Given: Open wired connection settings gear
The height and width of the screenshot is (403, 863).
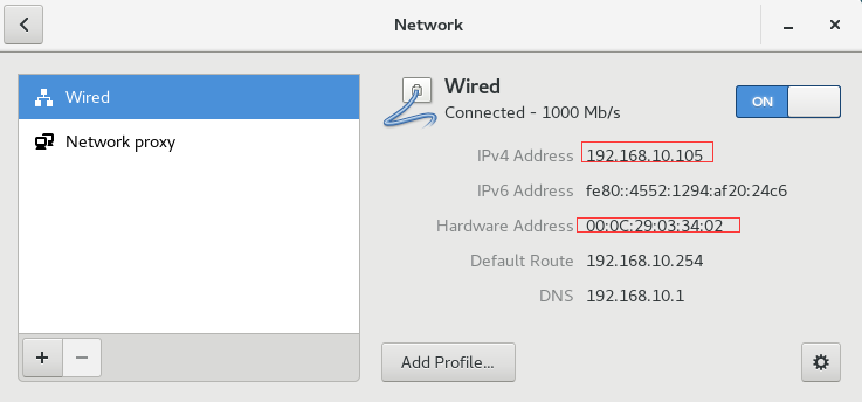Looking at the screenshot, I should (x=821, y=362).
